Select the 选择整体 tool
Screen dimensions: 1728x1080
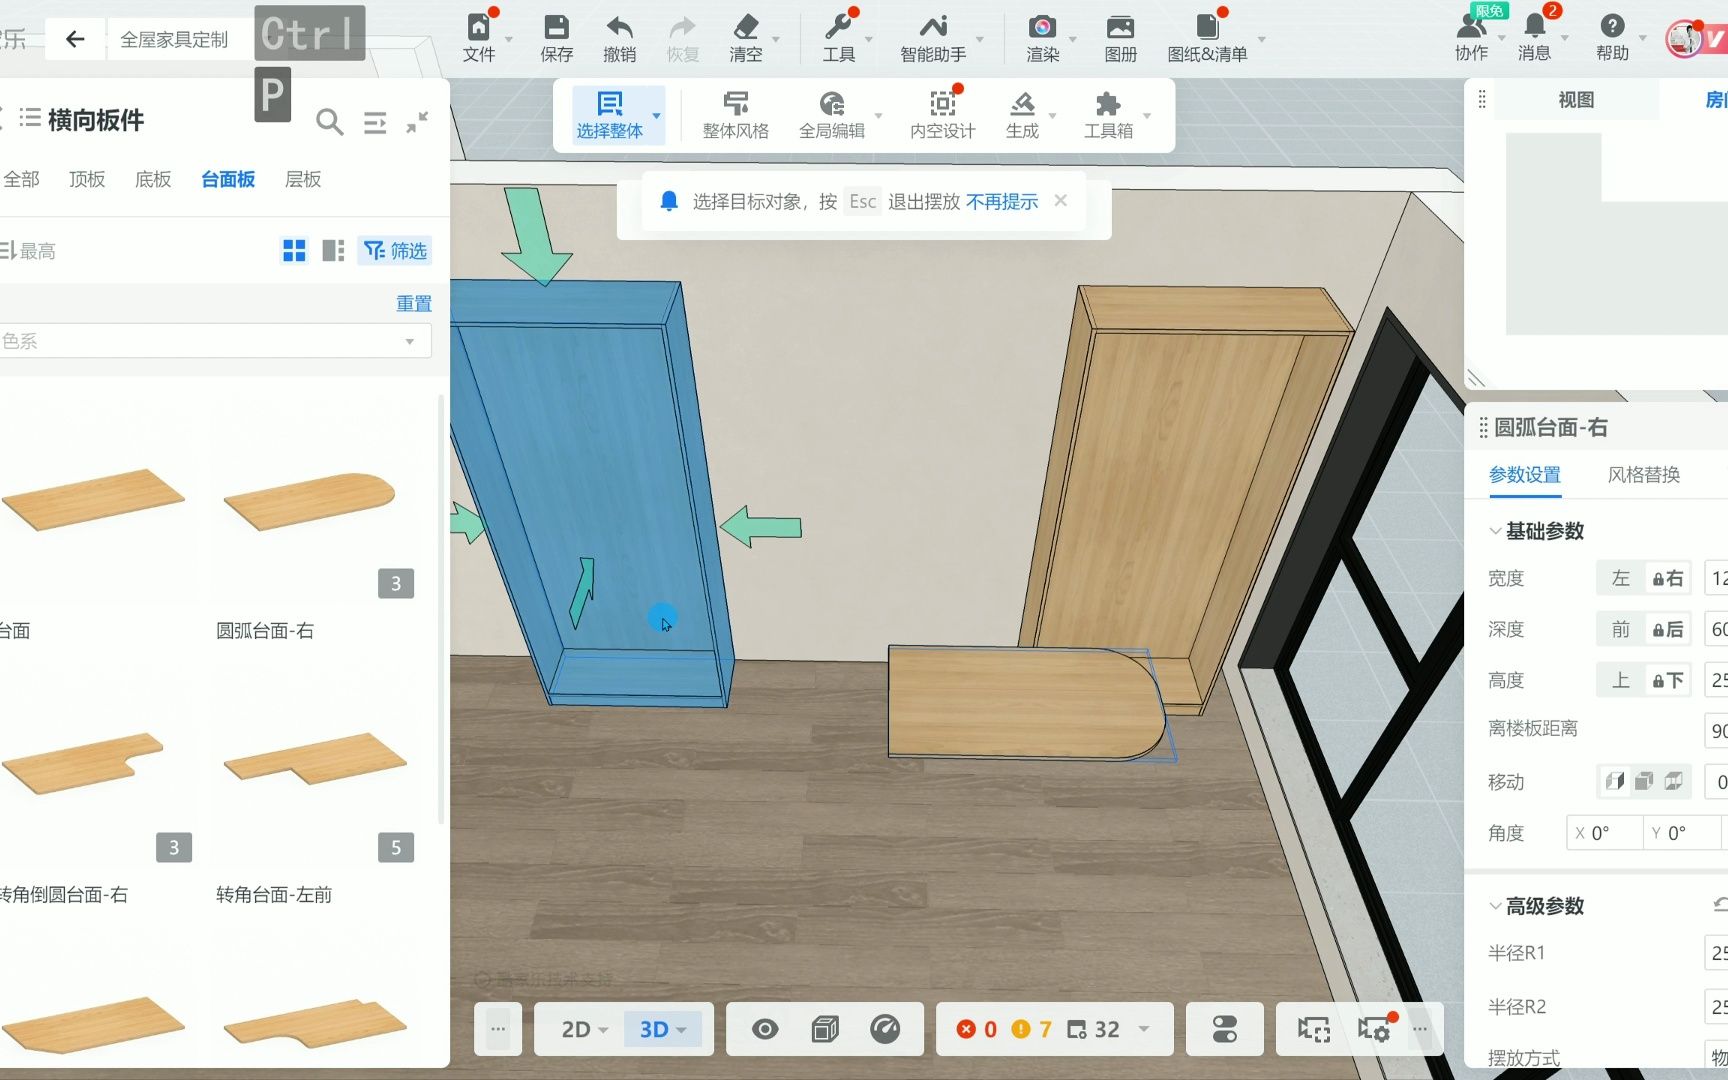point(609,116)
